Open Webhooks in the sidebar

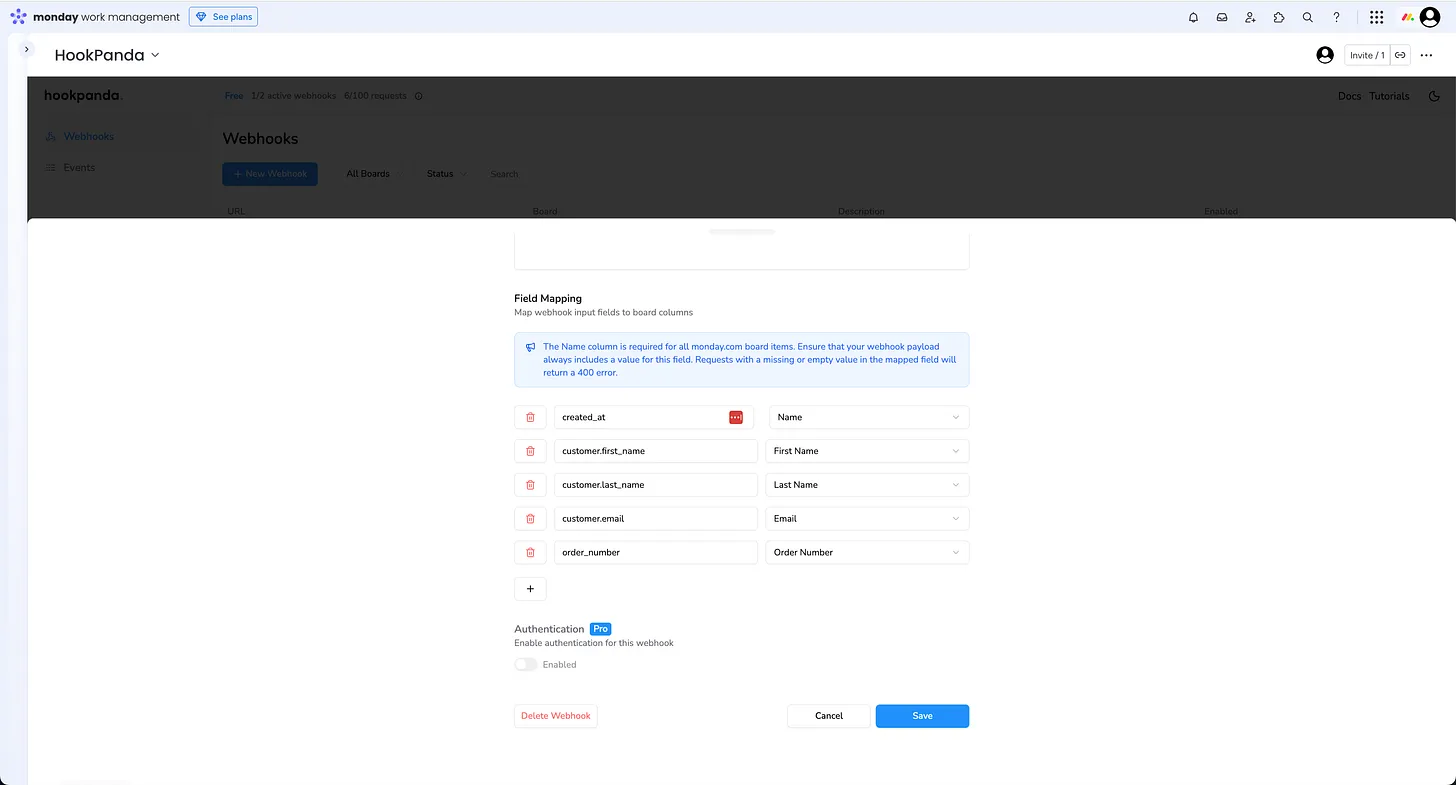[88, 136]
